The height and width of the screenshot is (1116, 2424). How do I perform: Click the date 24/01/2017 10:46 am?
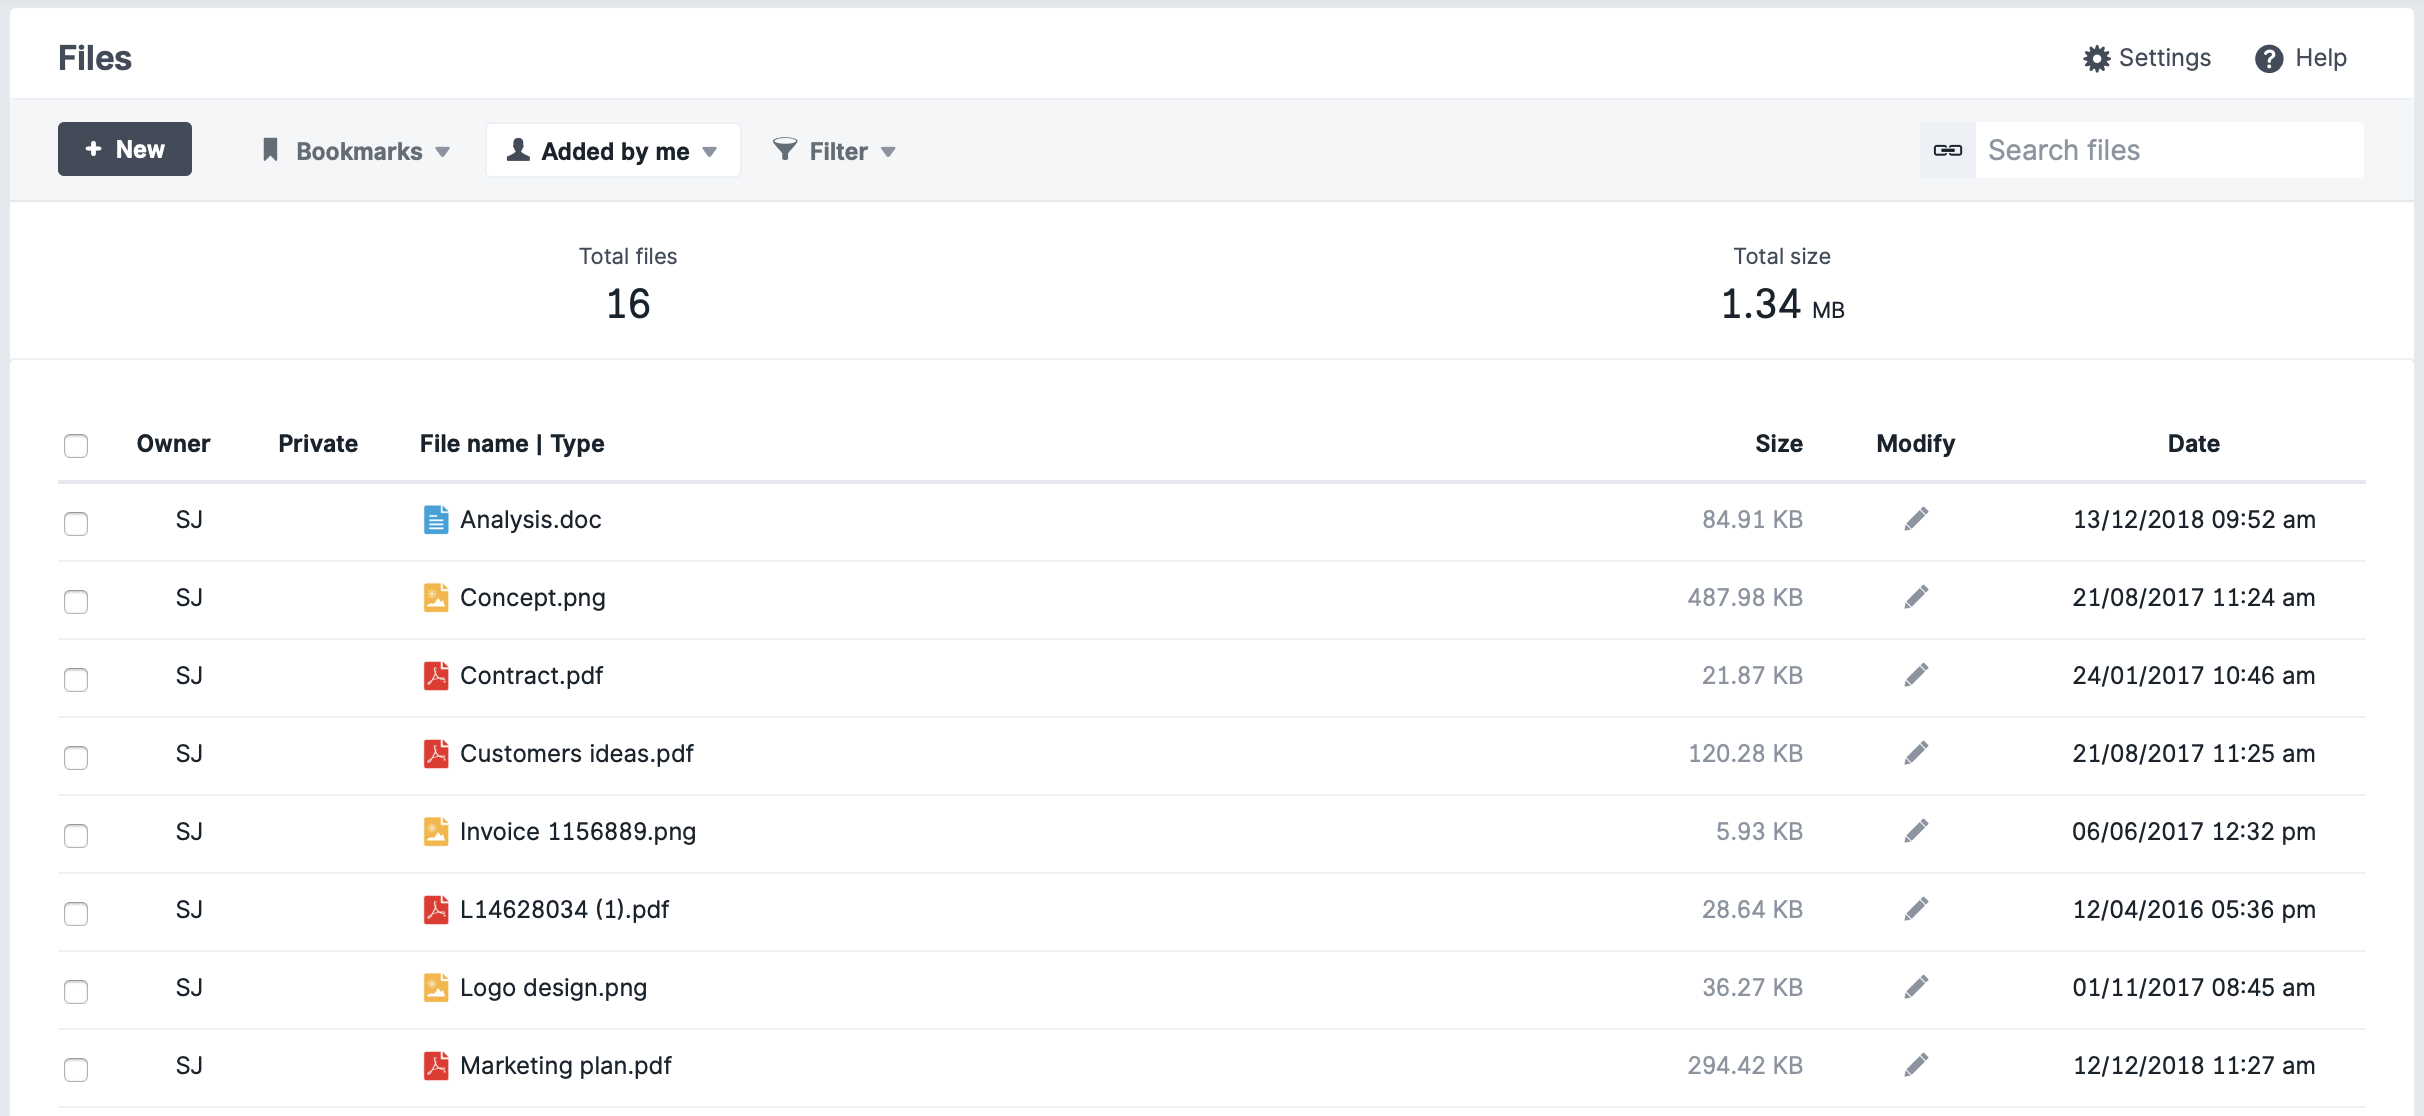2194,676
